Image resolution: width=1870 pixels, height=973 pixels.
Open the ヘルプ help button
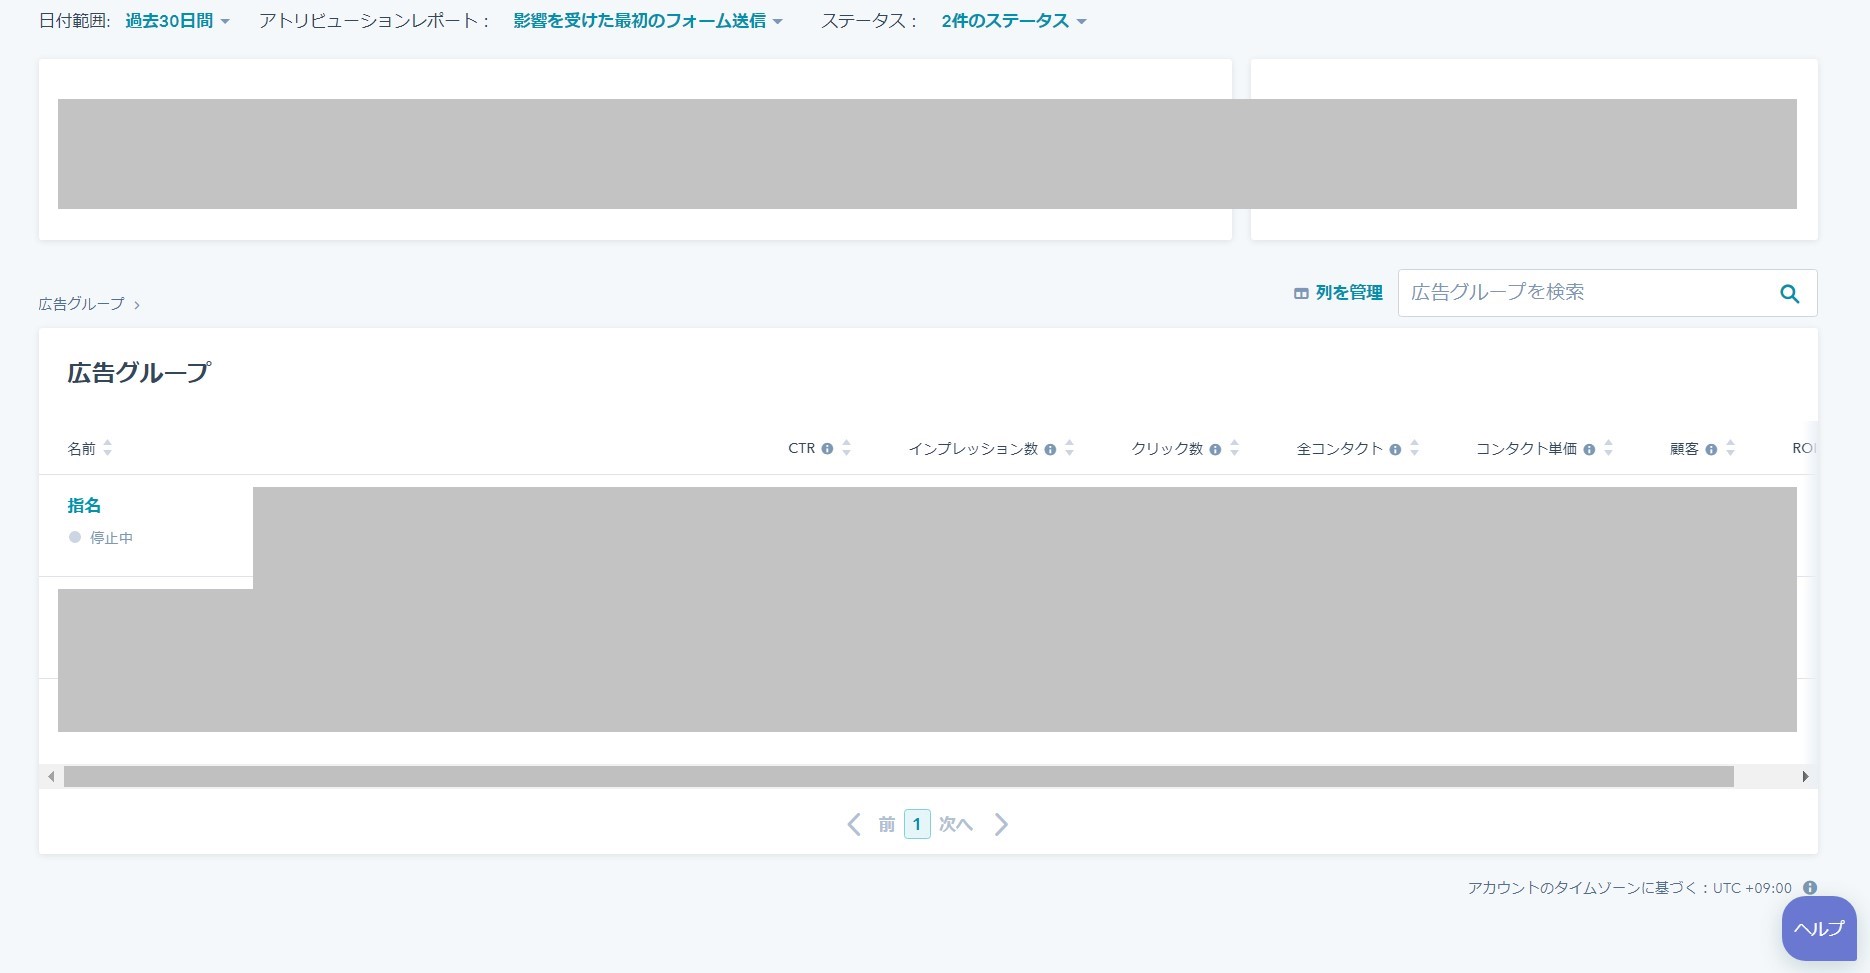1819,929
